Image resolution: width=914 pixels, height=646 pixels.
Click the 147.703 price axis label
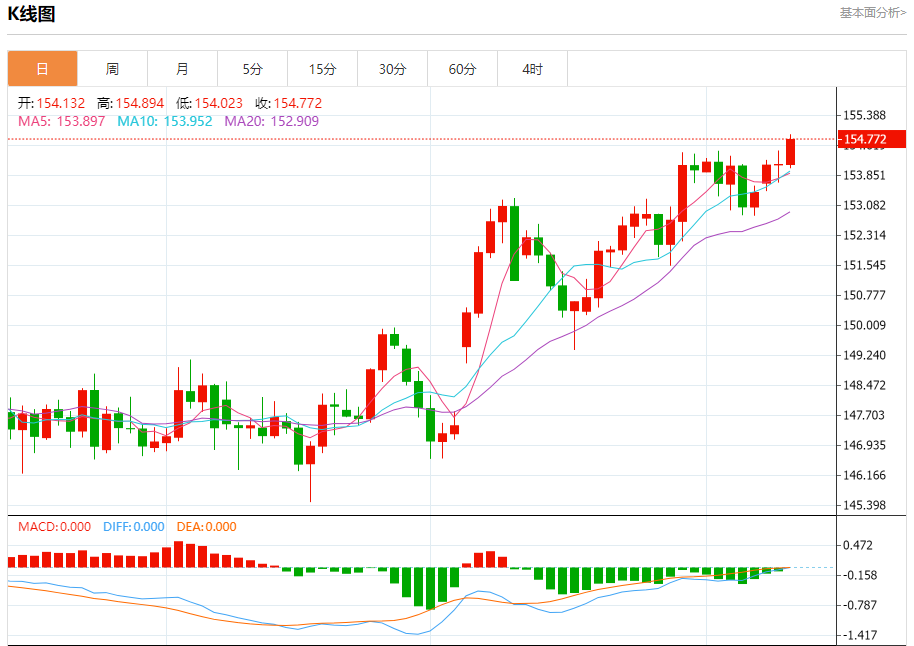tap(864, 416)
